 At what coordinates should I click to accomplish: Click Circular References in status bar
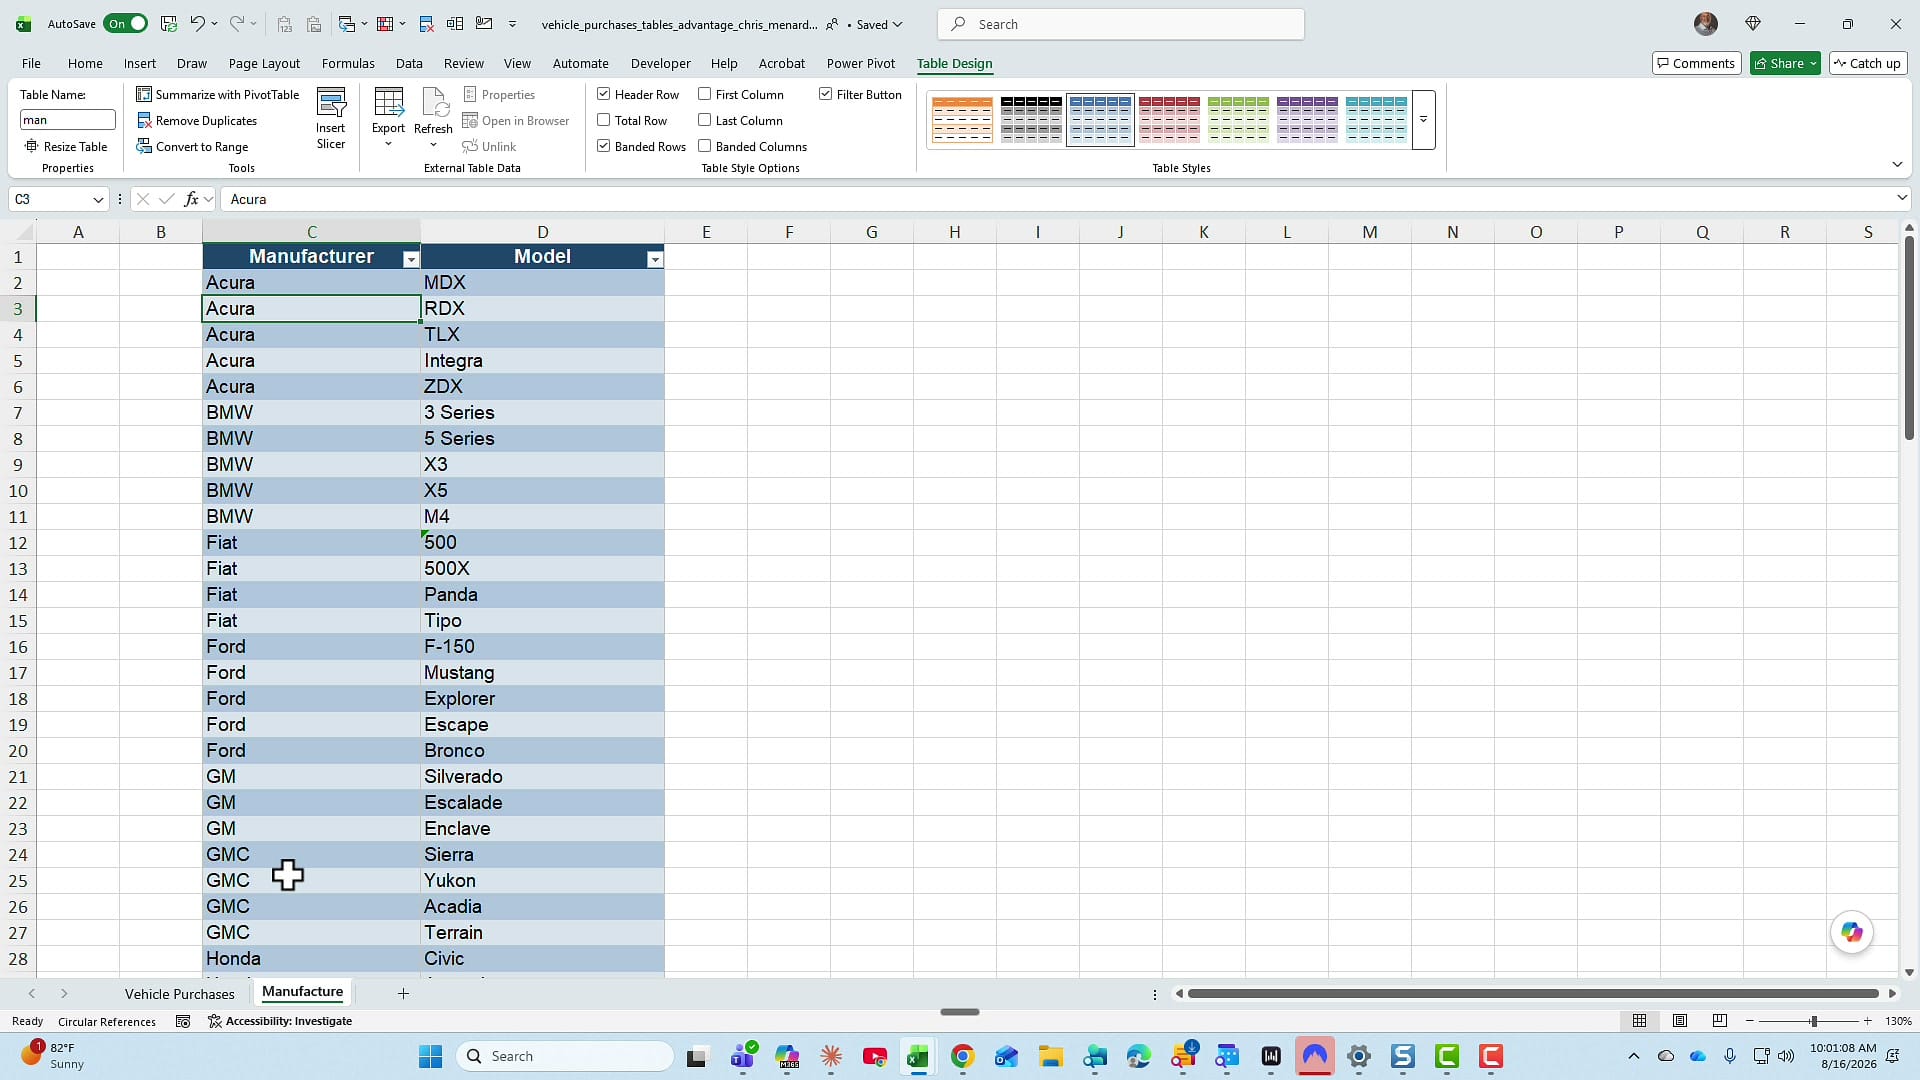(107, 1021)
